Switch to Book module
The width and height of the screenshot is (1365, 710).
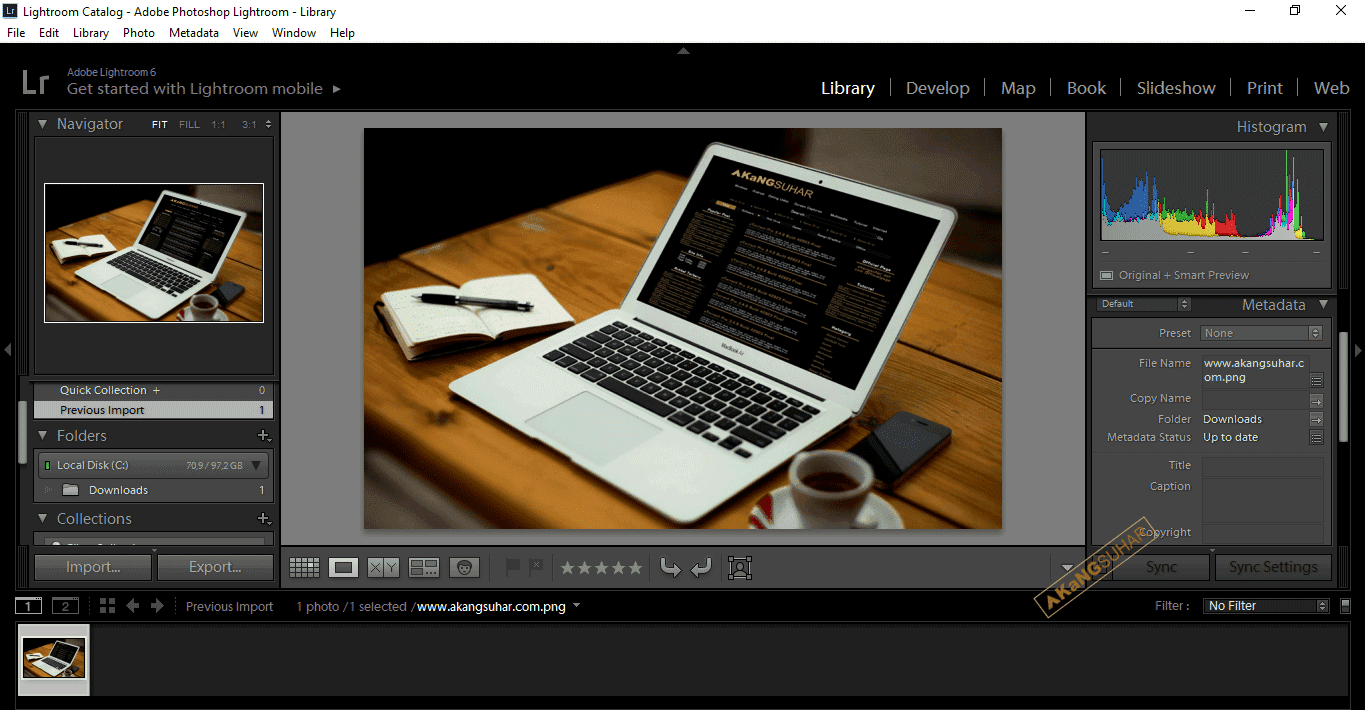point(1086,88)
